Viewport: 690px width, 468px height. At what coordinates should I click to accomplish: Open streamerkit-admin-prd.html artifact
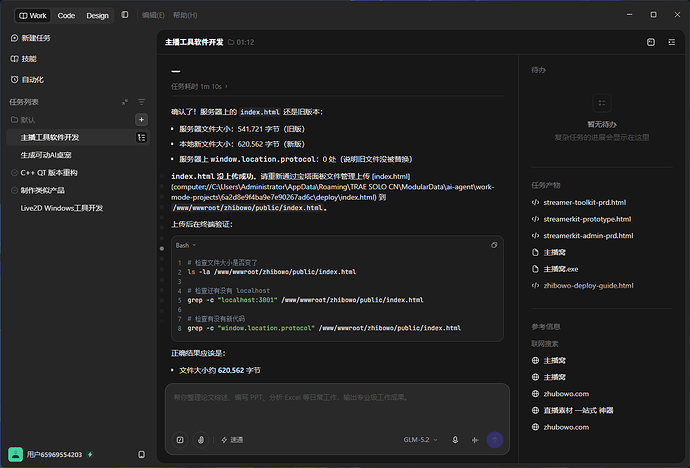click(588, 236)
